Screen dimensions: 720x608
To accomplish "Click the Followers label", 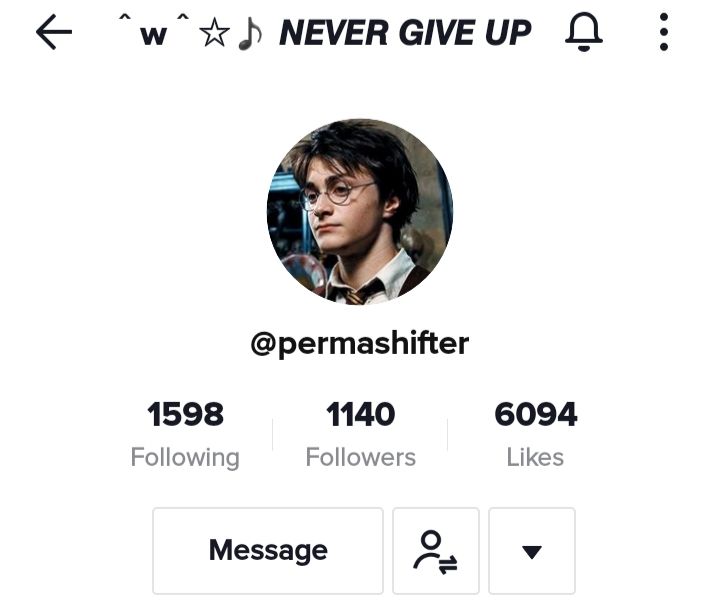I will [x=360, y=457].
